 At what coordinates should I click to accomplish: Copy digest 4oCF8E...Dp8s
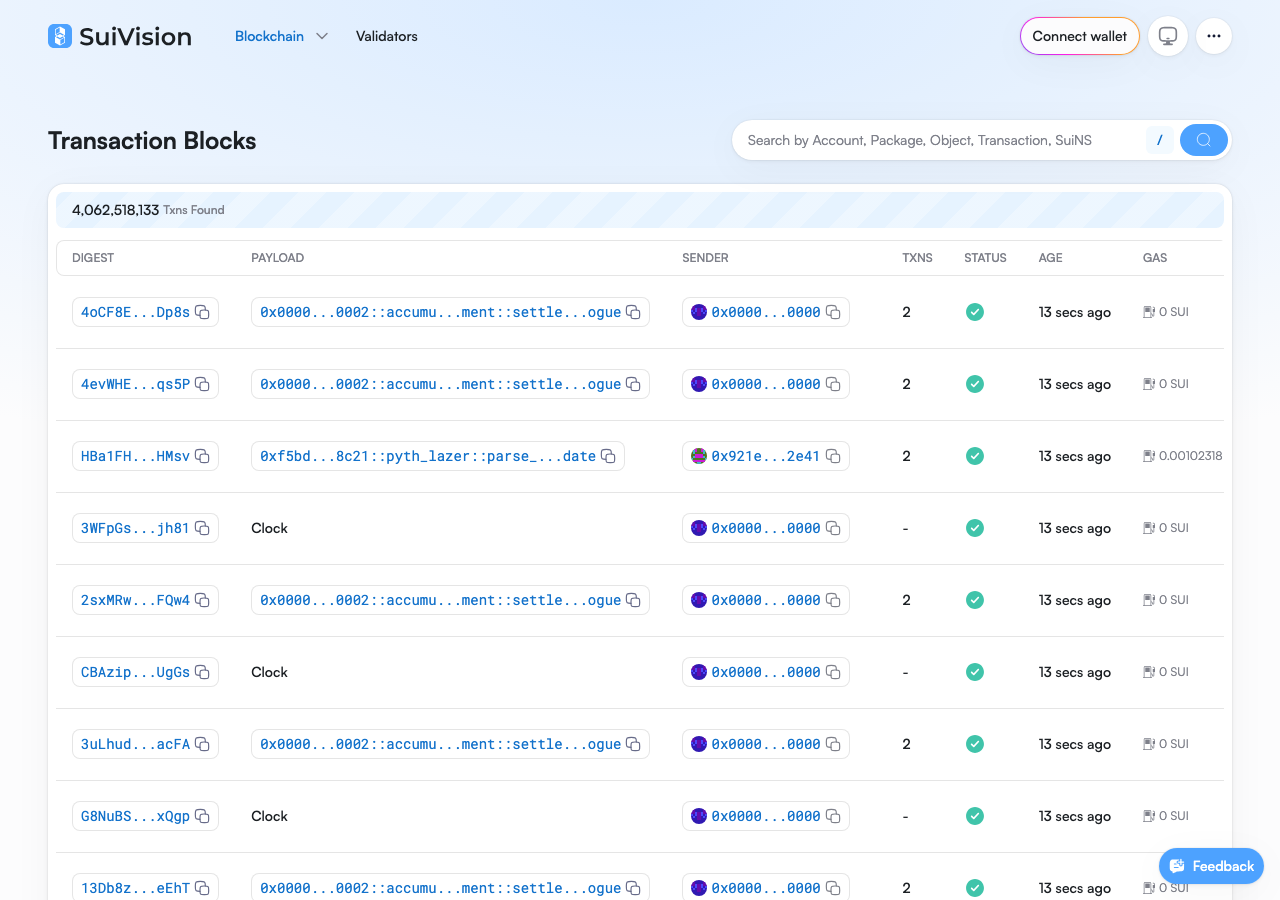202,312
